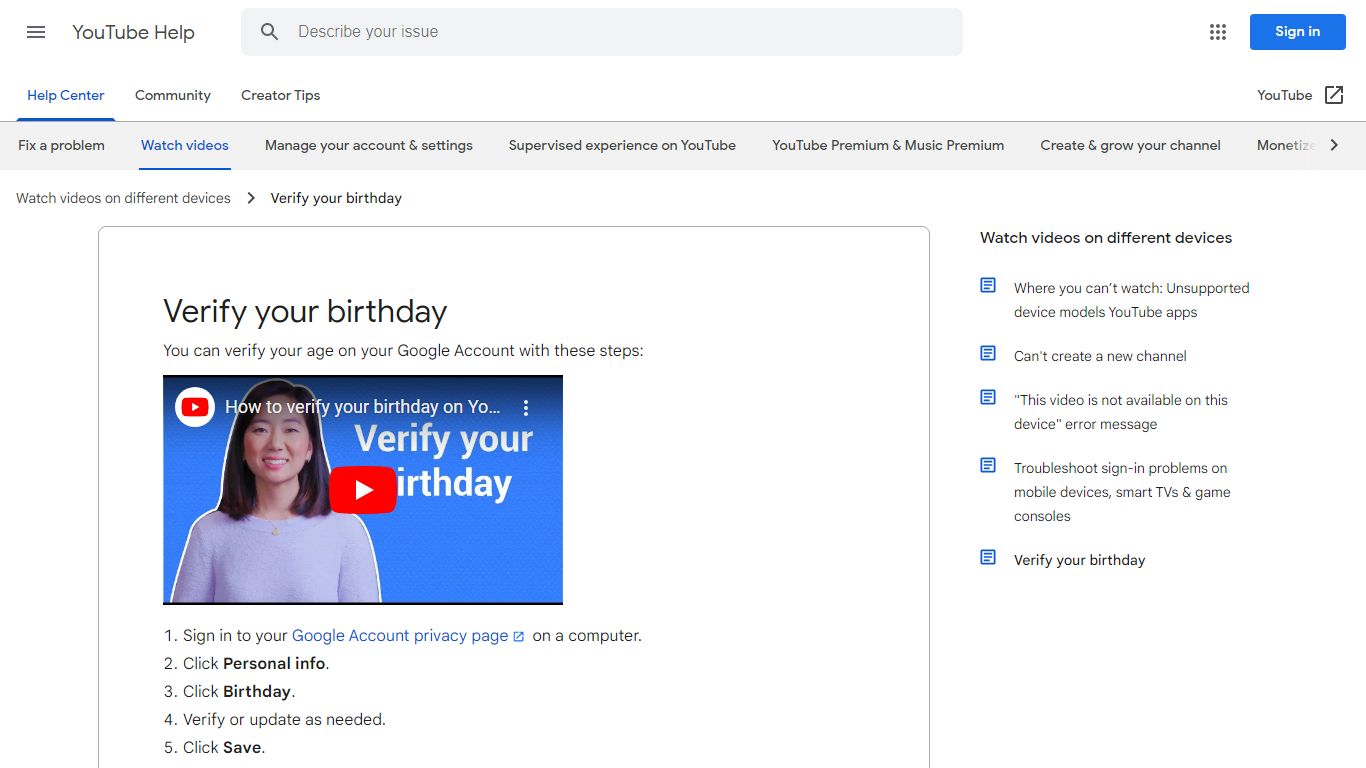
Task: Click the article icon beside Unsupported device models
Action: tap(988, 286)
